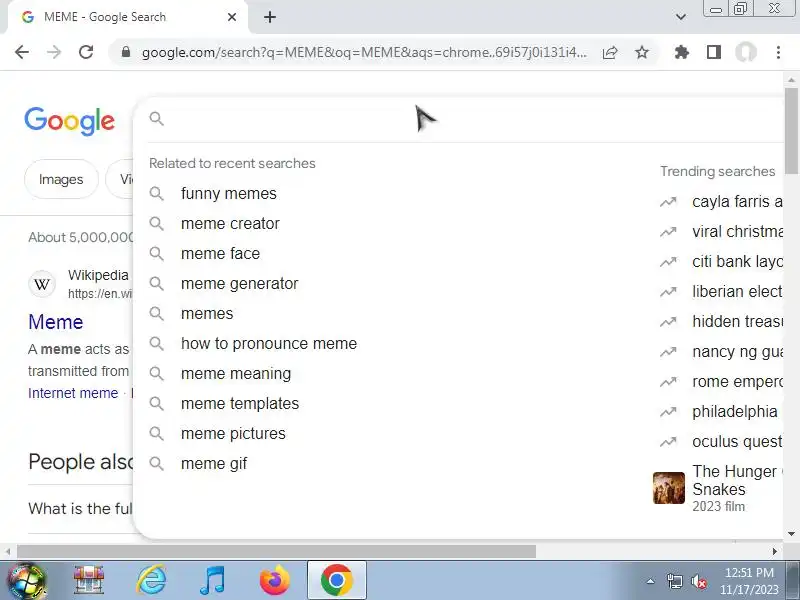
Task: Open trending search 'nancy ng'
Action: click(x=737, y=352)
